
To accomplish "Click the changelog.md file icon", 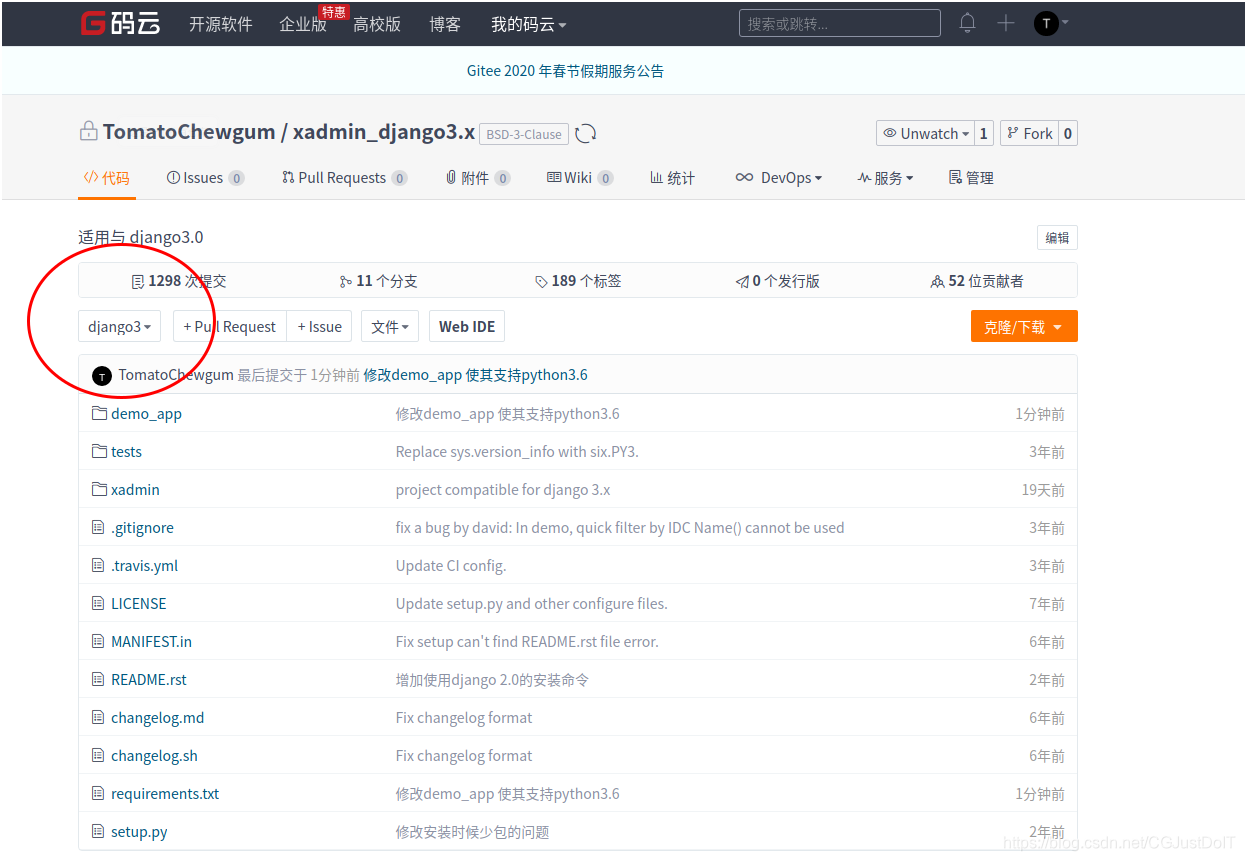I will (98, 717).
